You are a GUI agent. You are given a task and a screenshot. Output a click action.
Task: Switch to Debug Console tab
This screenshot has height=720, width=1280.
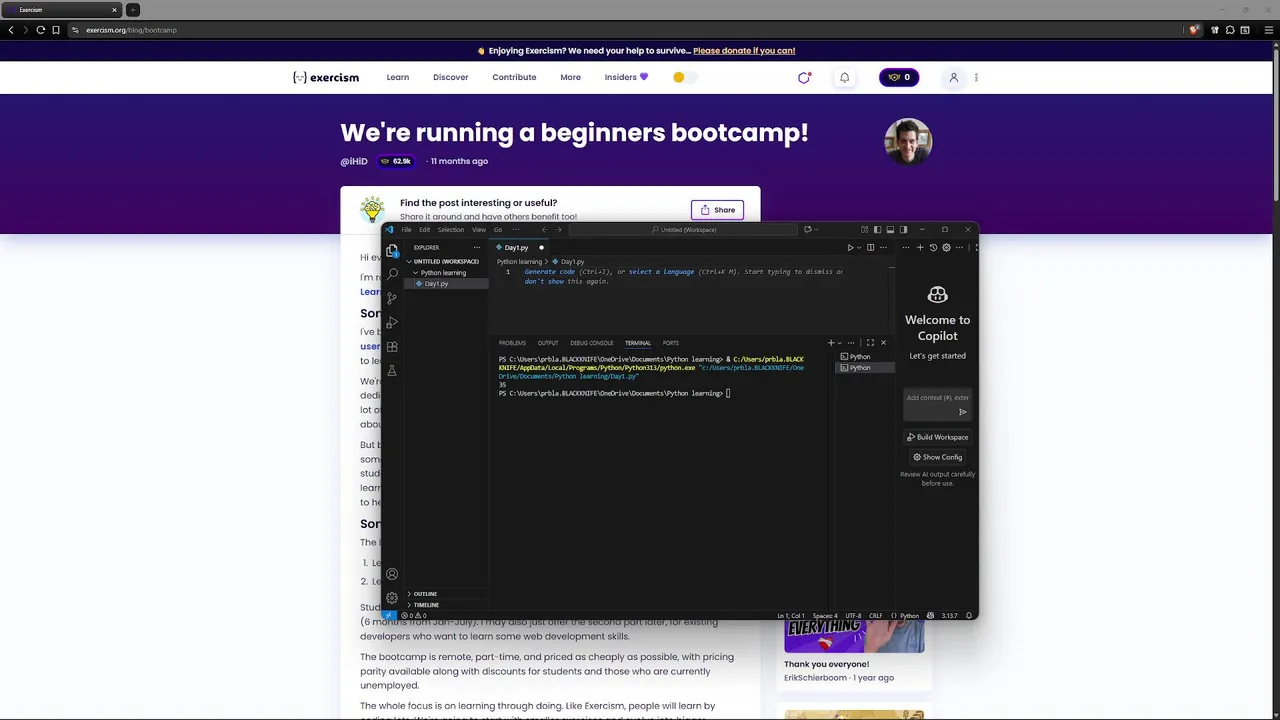592,343
